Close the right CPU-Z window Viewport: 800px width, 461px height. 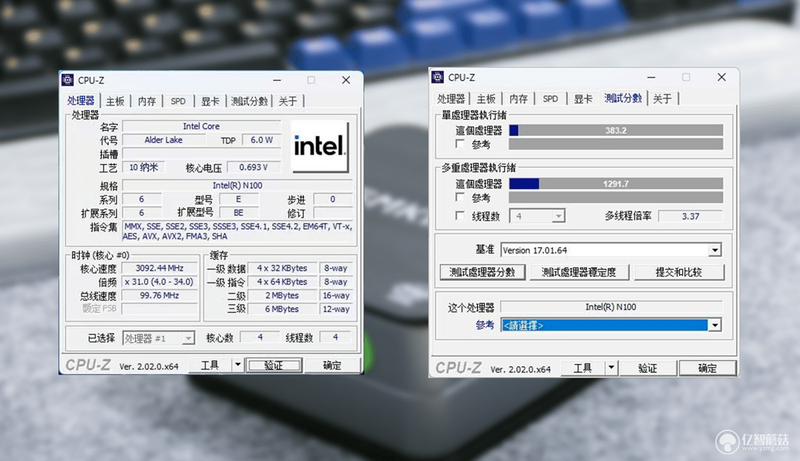(x=721, y=77)
